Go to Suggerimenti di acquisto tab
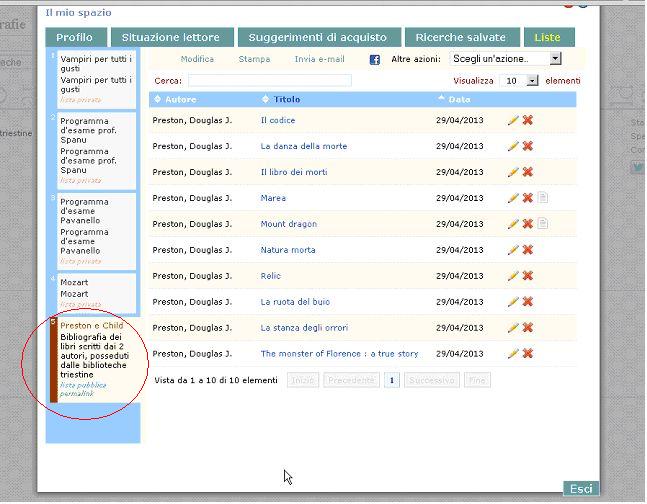 (318, 38)
